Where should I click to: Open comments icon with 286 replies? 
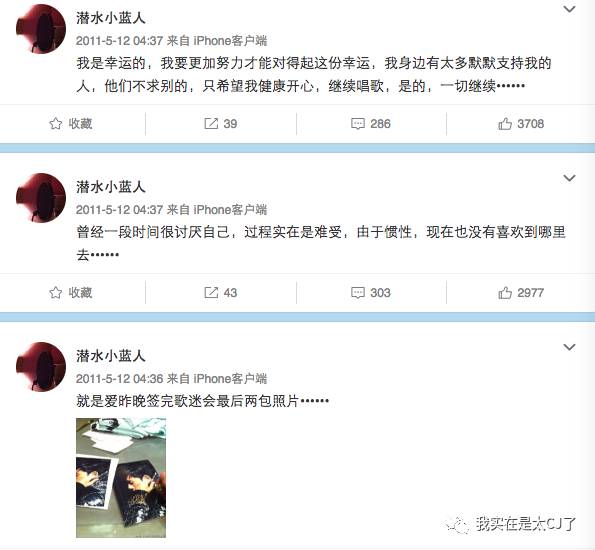click(371, 124)
